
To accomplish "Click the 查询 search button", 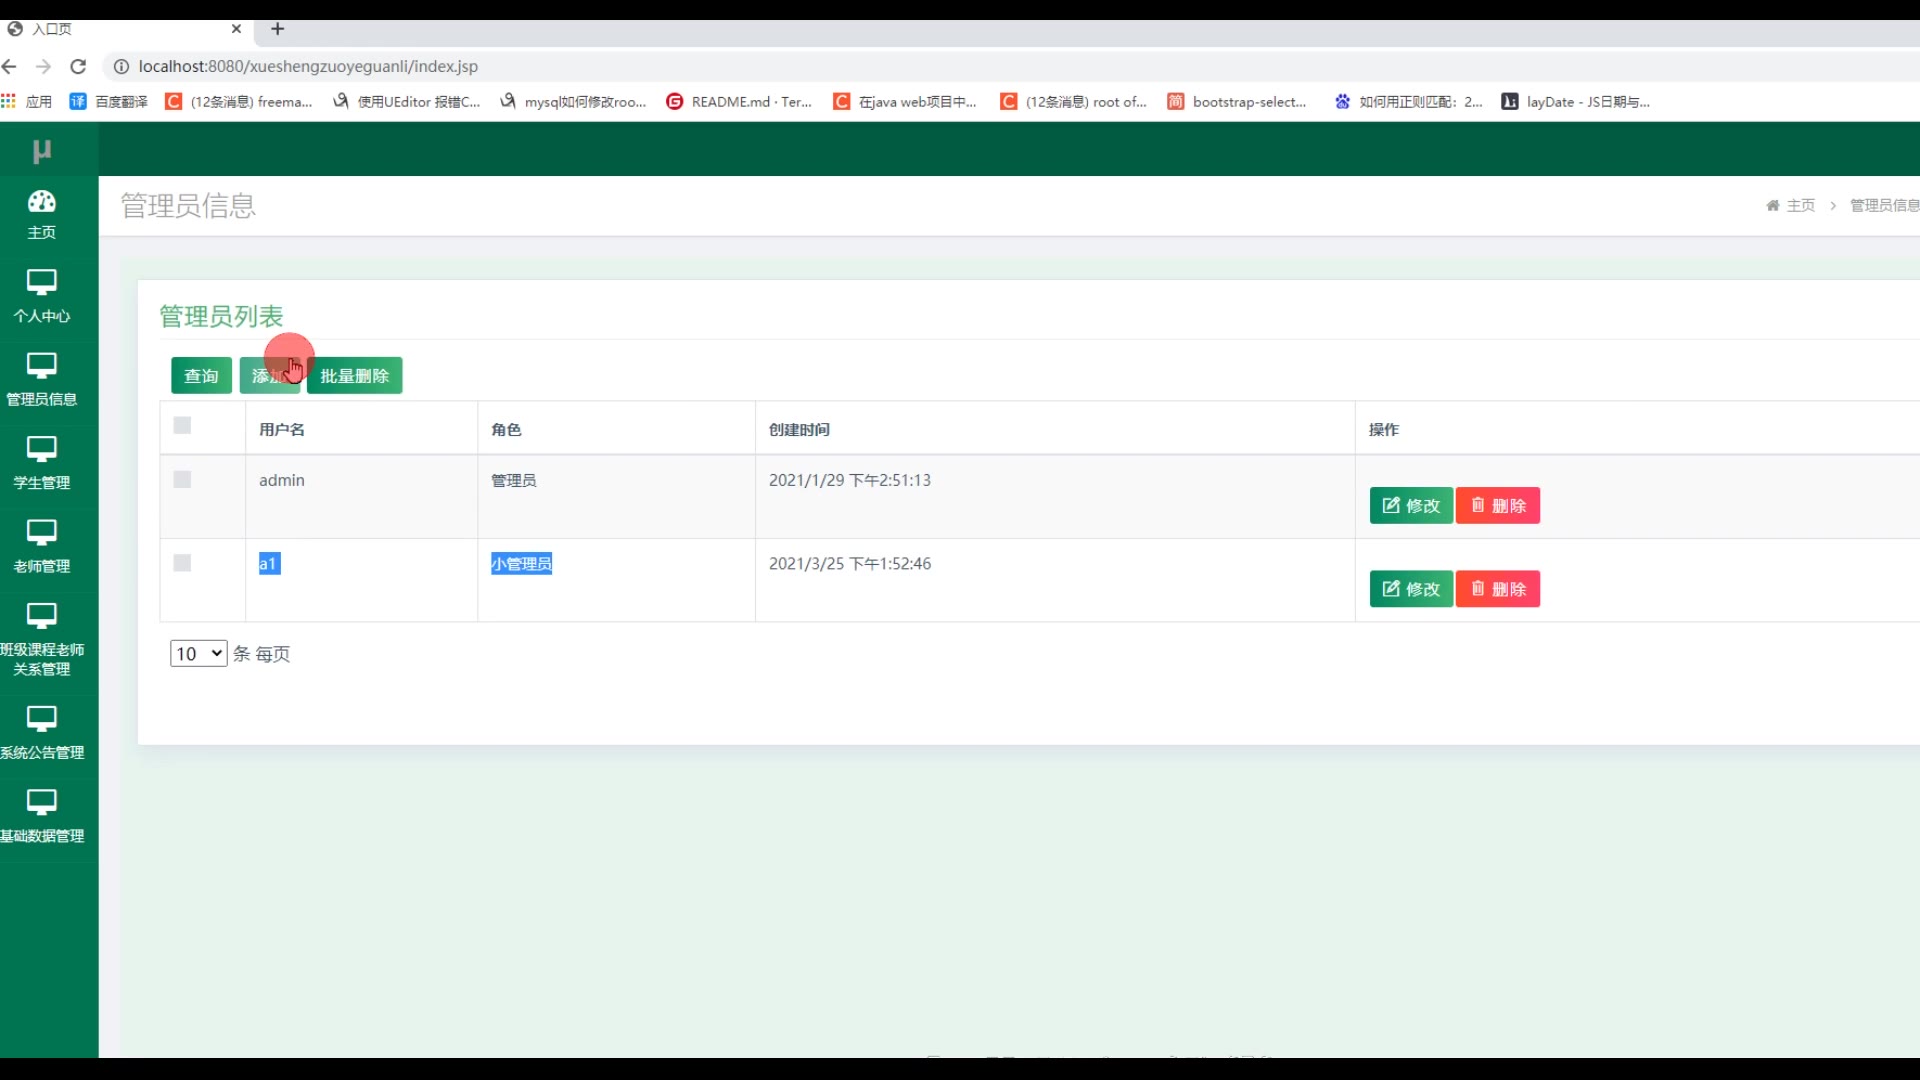I will click(x=201, y=376).
